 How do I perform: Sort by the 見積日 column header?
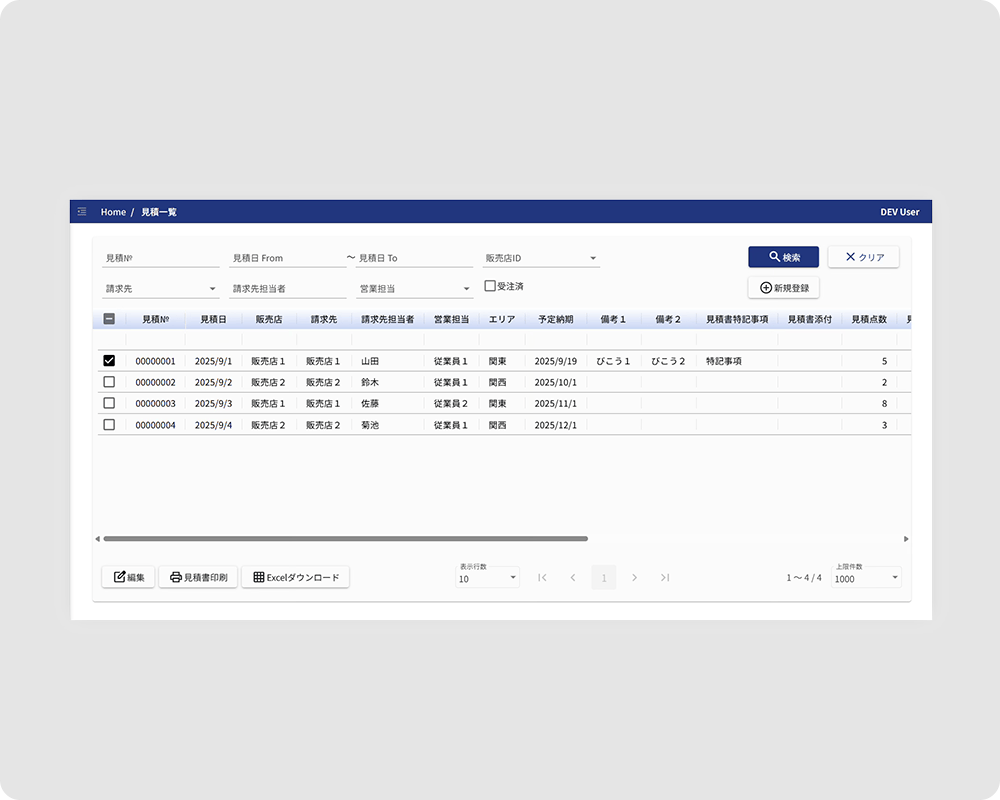[213, 319]
